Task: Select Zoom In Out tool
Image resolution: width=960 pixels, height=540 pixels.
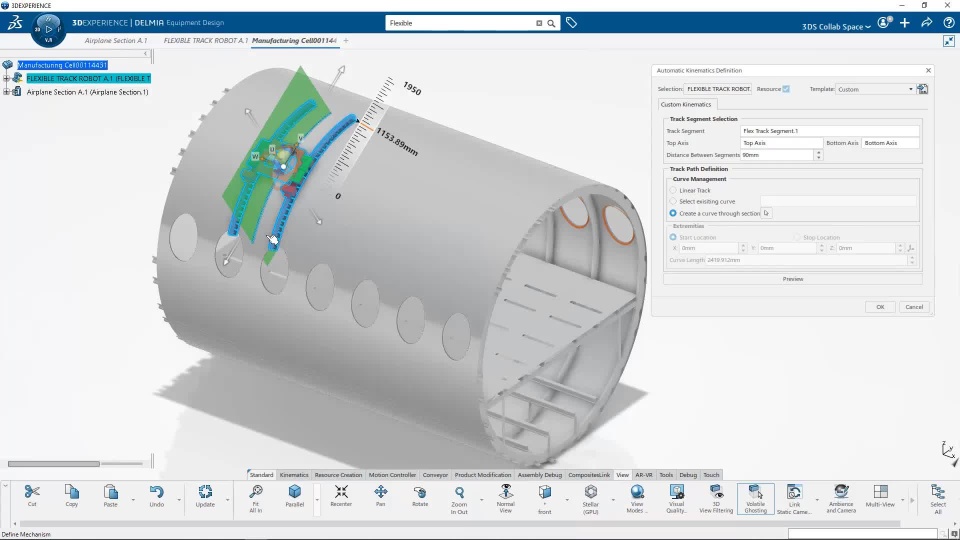Action: click(459, 498)
